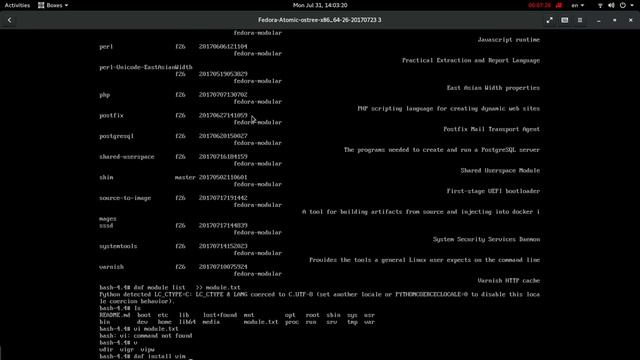Click 'perl-Unicode-EastAsianWidth' module name
Viewport: 640px width, 360px height.
click(146, 67)
